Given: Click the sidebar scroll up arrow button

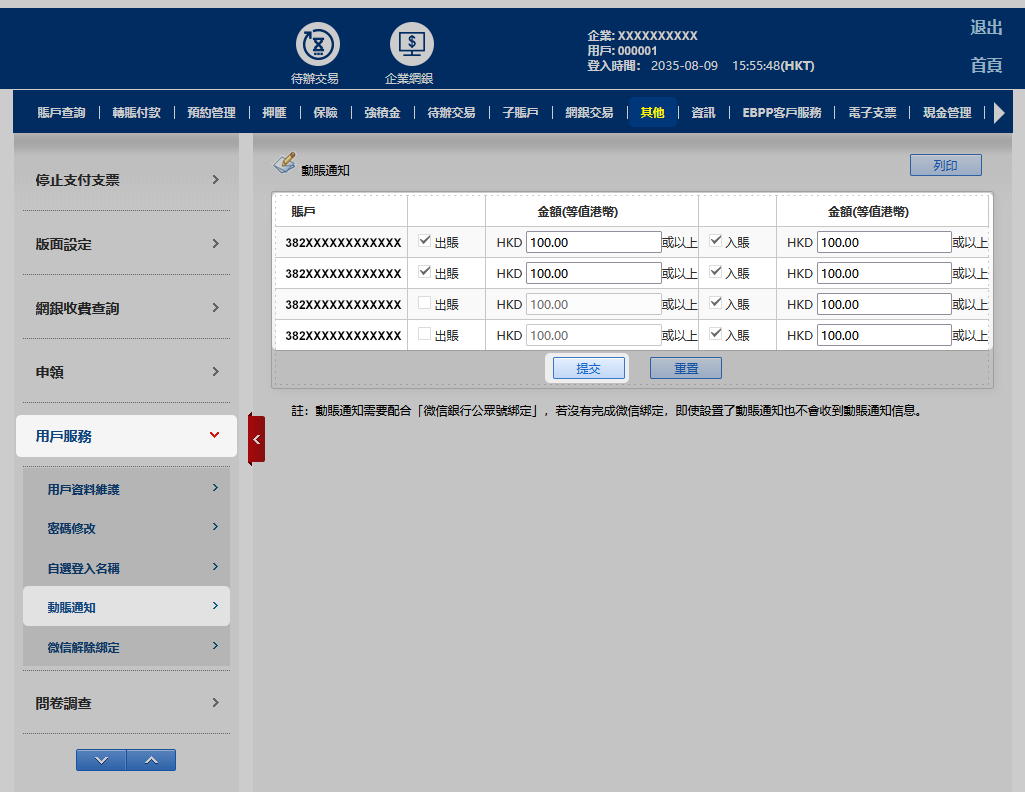Looking at the screenshot, I should (x=151, y=760).
